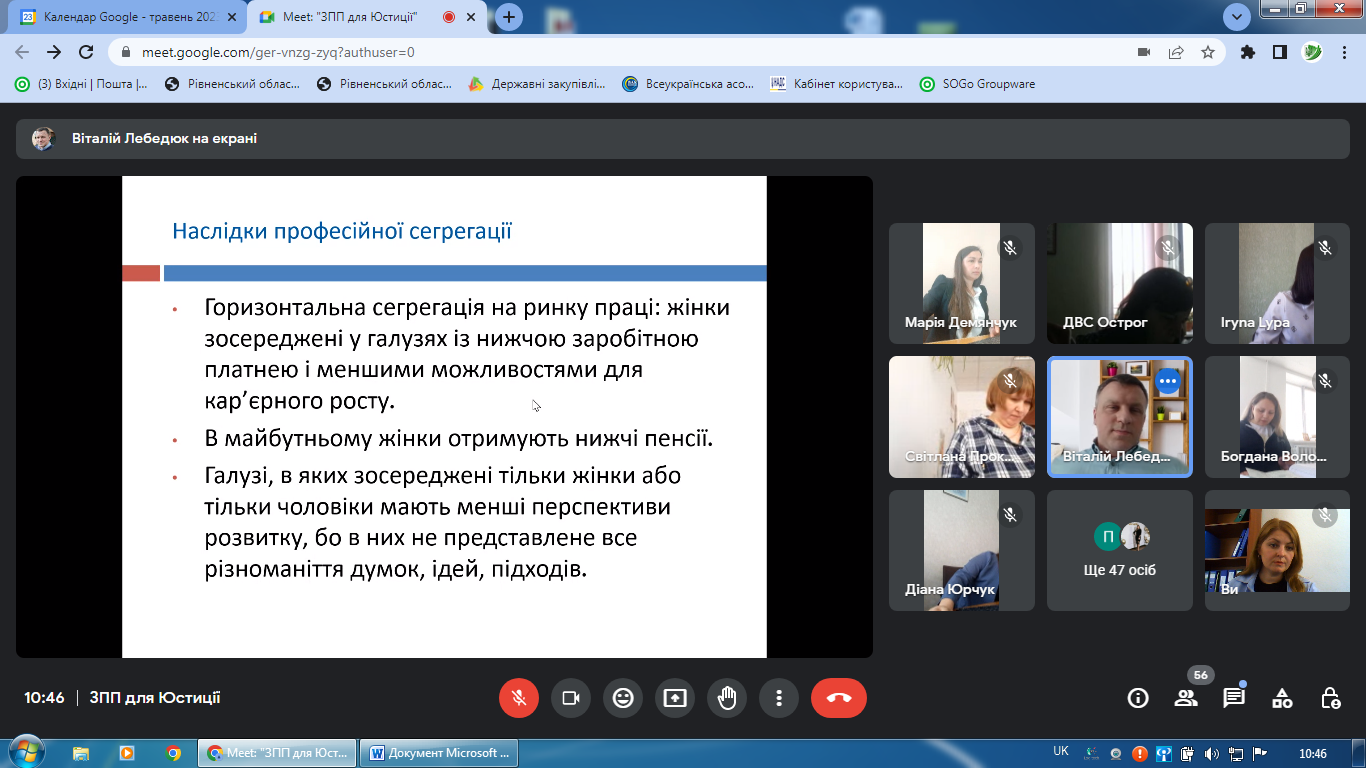Open the activities icon
The image size is (1366, 768).
pos(1282,698)
